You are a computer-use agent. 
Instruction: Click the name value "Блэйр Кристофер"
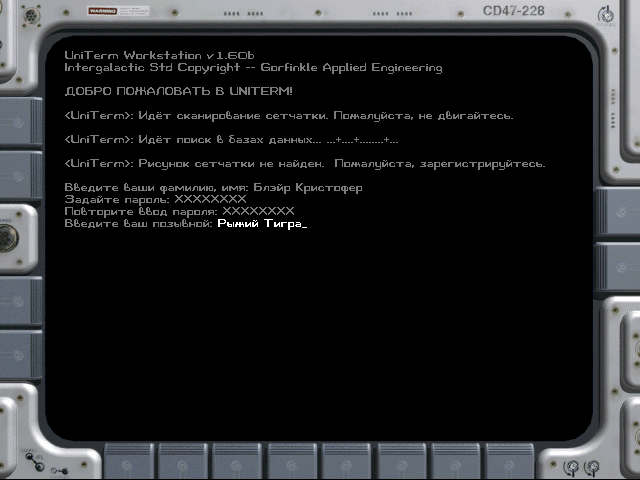click(x=308, y=188)
